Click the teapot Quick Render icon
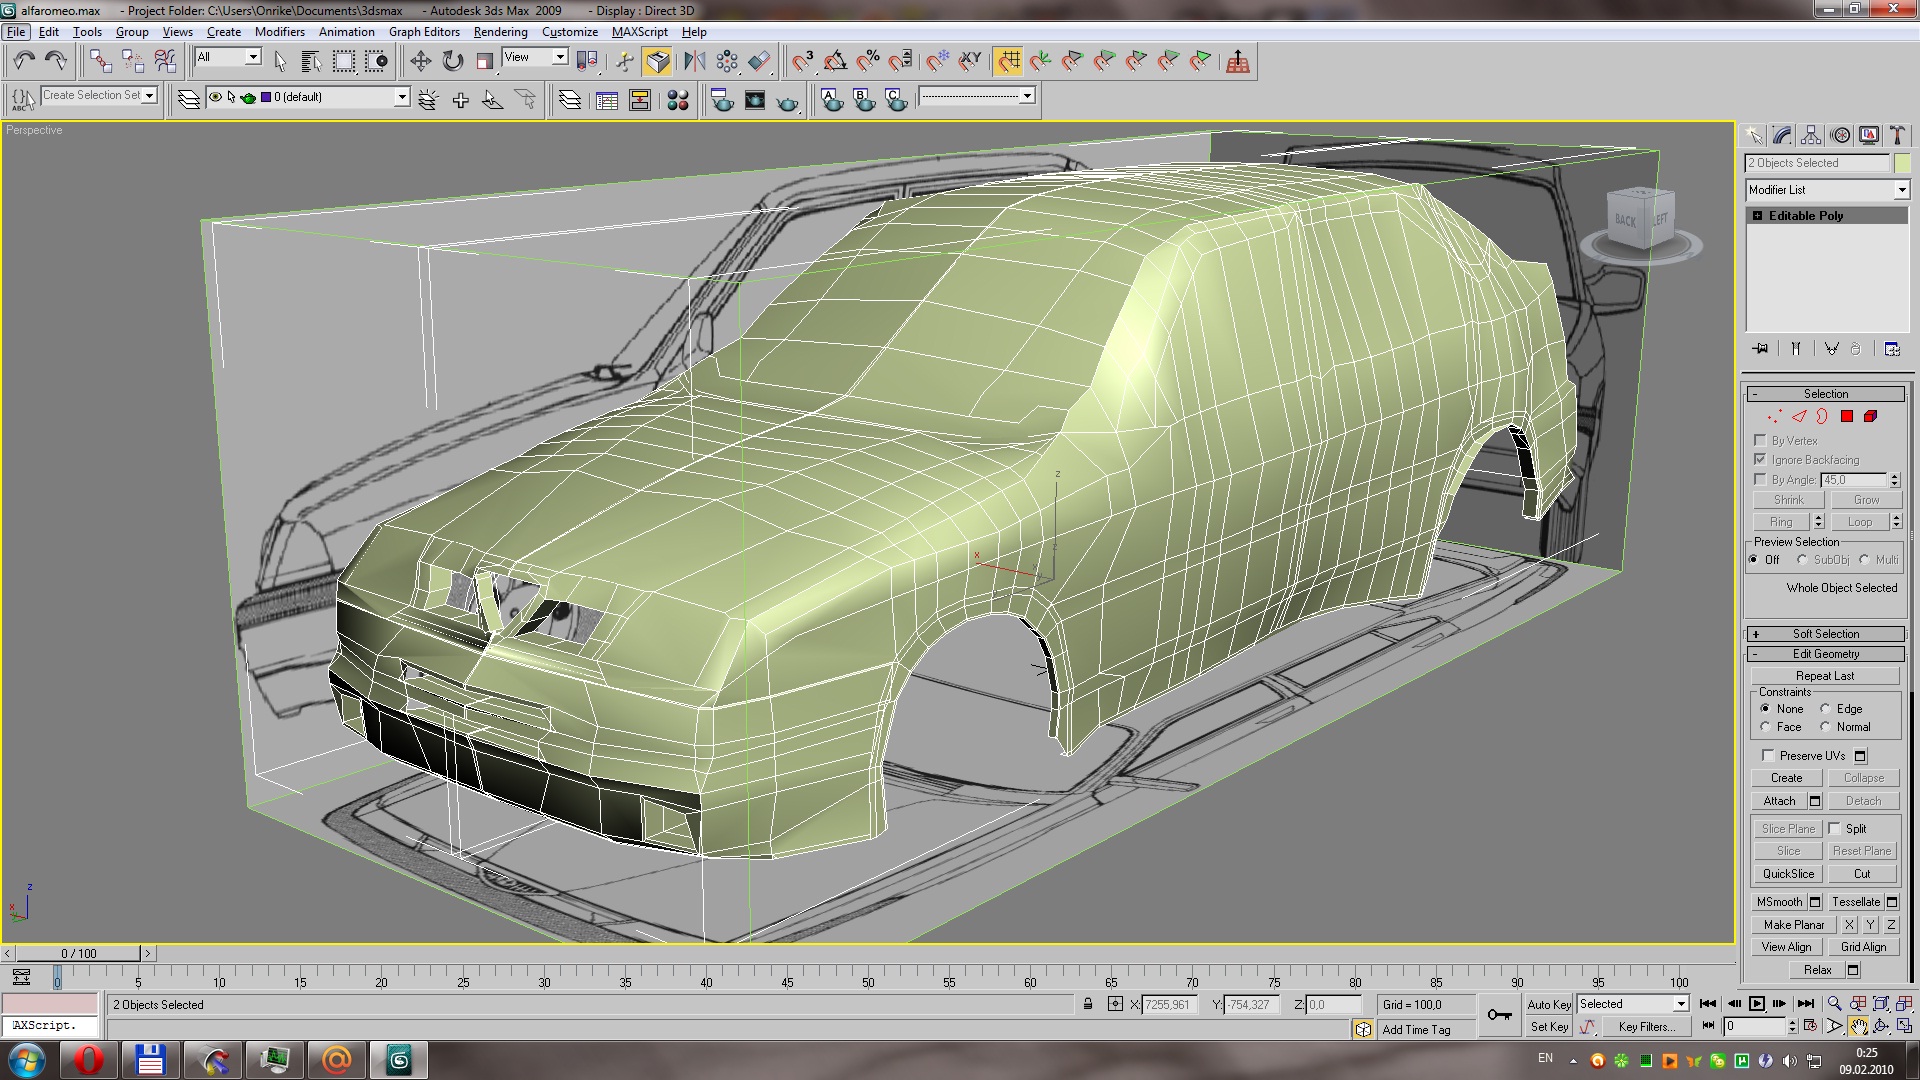The width and height of the screenshot is (1920, 1080). [x=788, y=101]
